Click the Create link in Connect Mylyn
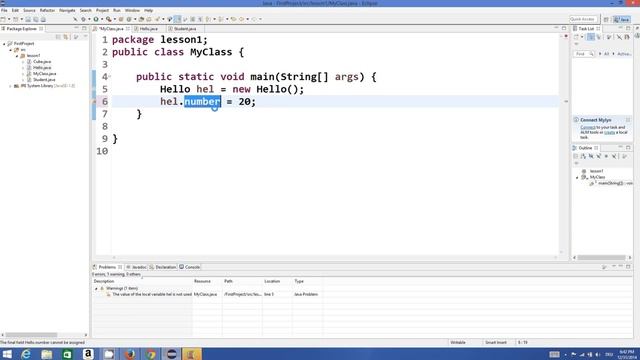This screenshot has height=360, width=640. pyautogui.click(x=609, y=132)
